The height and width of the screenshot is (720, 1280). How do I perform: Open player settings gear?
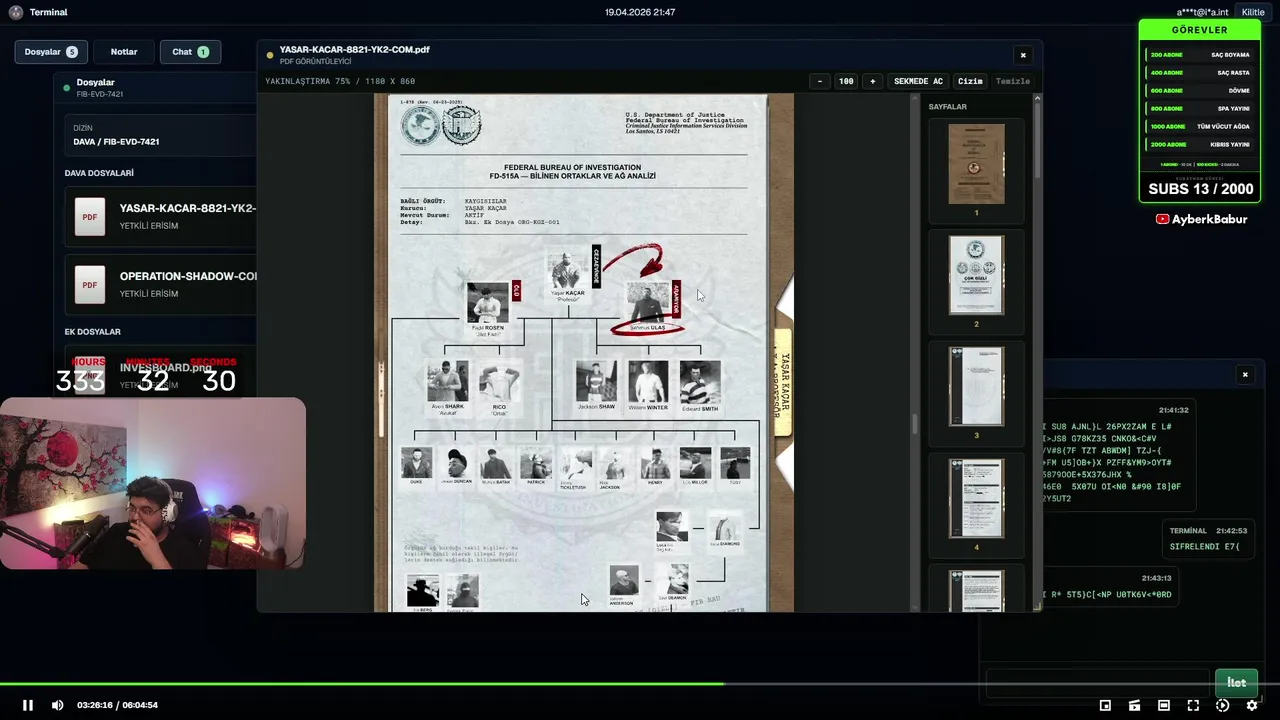[1251, 705]
